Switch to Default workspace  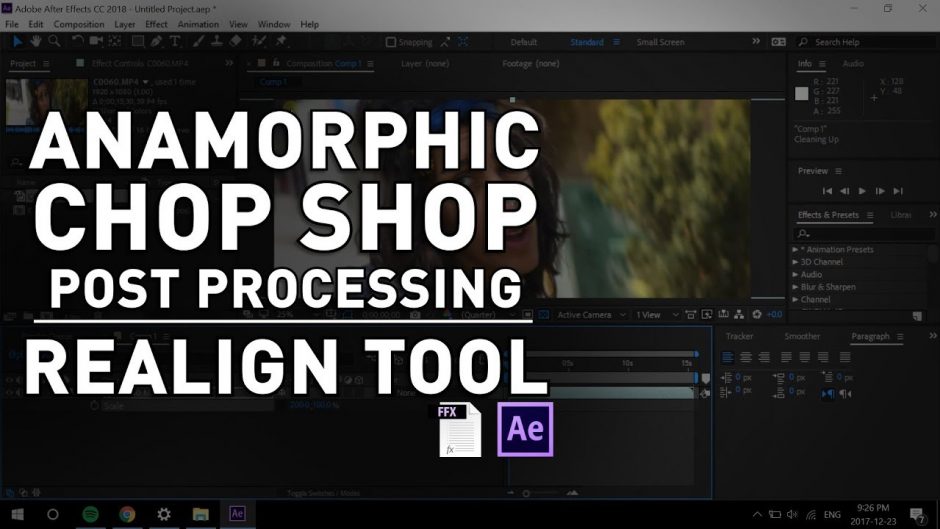click(x=523, y=42)
